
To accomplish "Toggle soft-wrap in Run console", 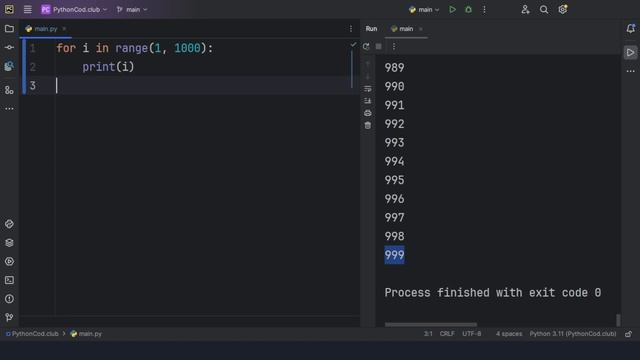I will (x=368, y=89).
